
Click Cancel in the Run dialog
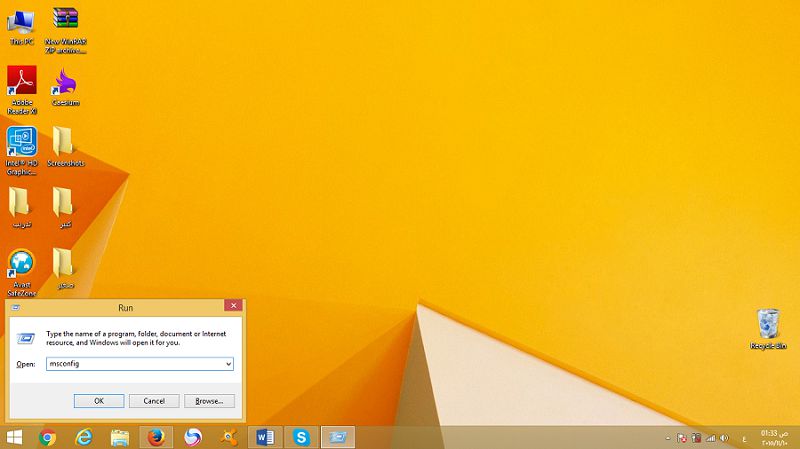pyautogui.click(x=154, y=401)
